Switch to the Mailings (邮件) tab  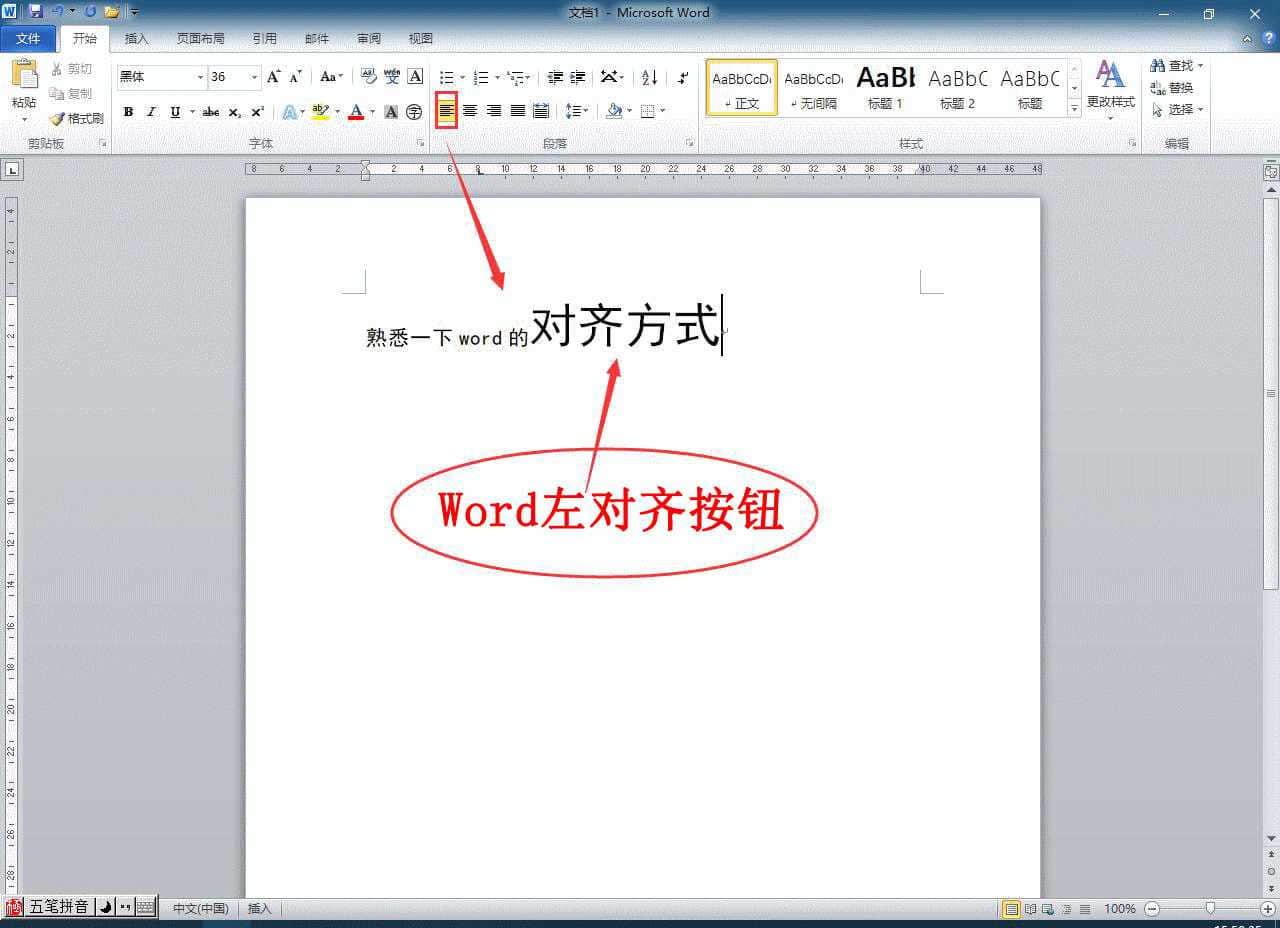click(x=317, y=39)
